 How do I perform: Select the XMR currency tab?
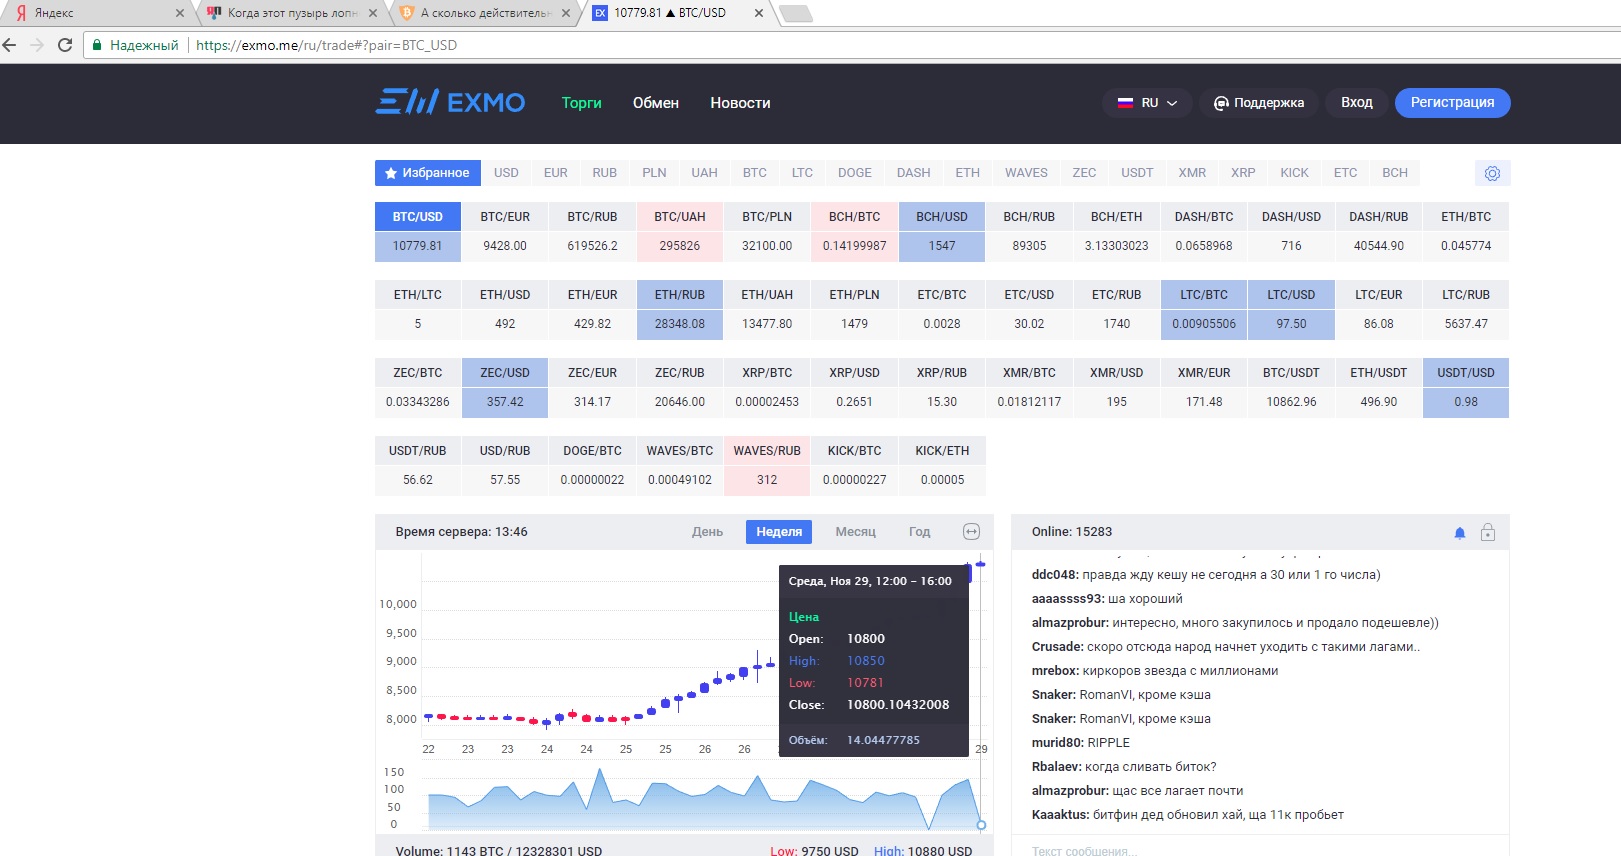[1192, 173]
